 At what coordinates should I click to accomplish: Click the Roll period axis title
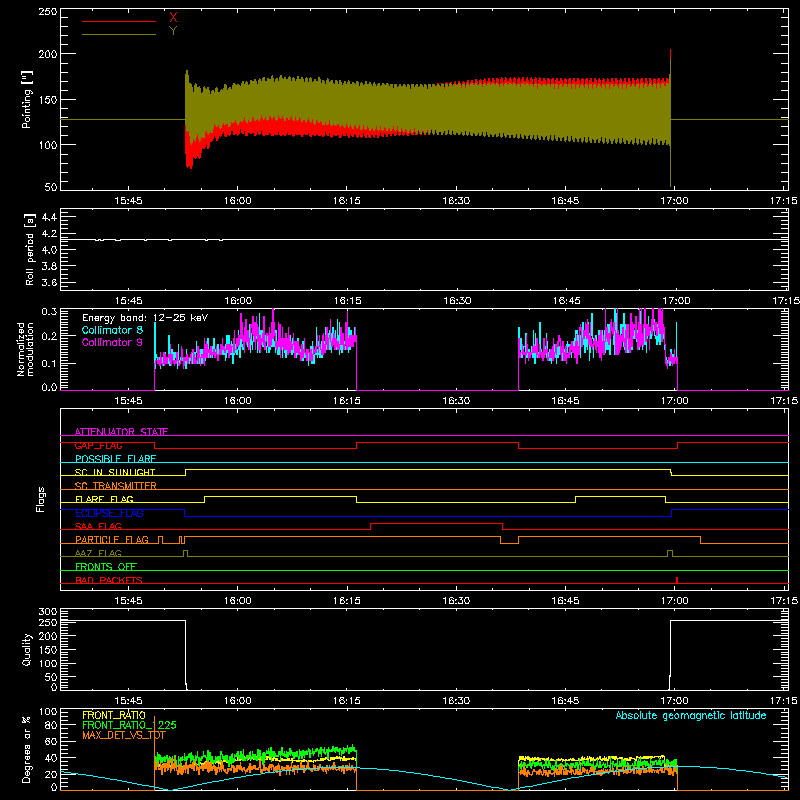tap(29, 249)
